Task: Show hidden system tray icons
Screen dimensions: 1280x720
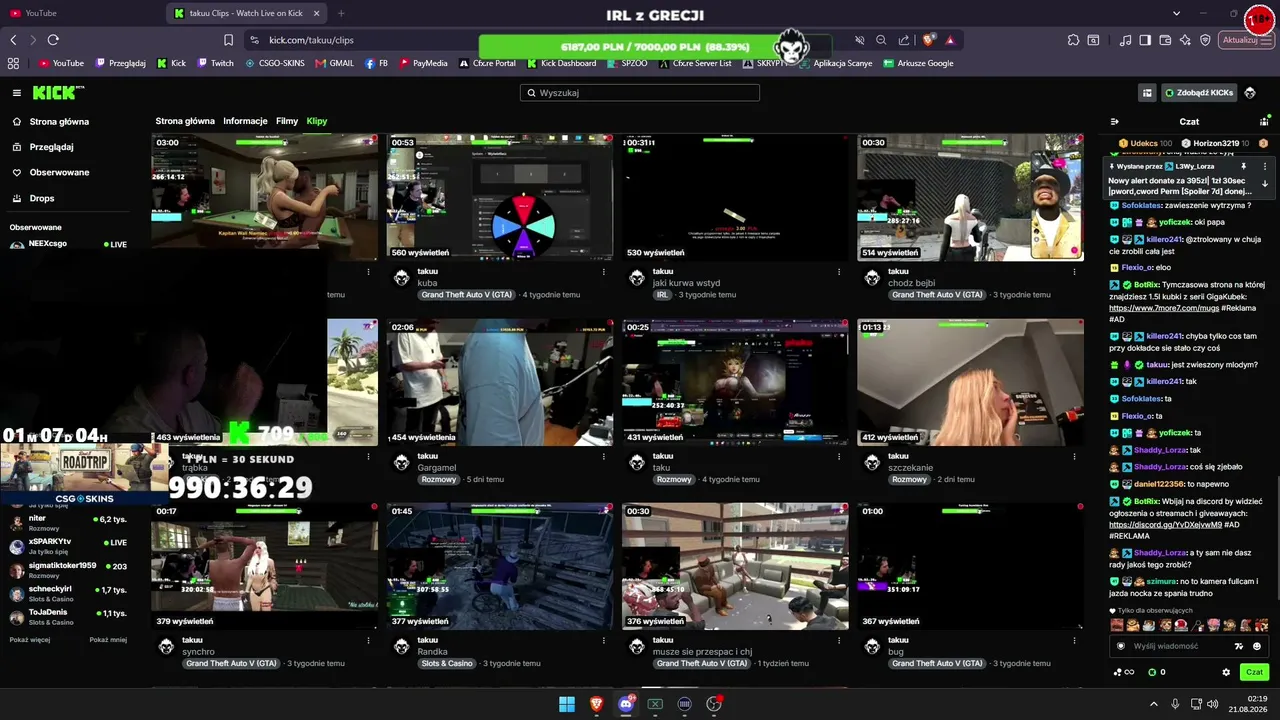Action: tap(1155, 704)
